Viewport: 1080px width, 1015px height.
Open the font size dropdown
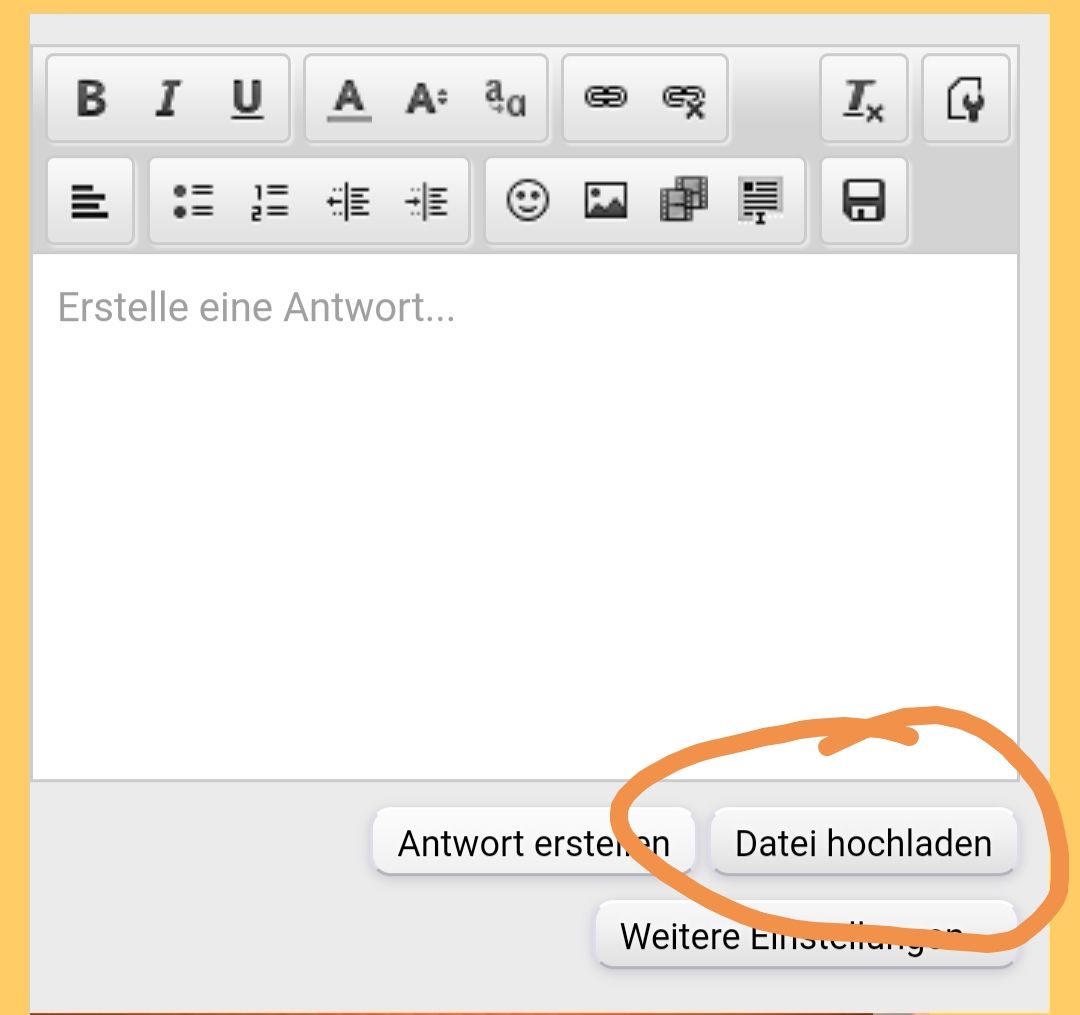[x=427, y=98]
